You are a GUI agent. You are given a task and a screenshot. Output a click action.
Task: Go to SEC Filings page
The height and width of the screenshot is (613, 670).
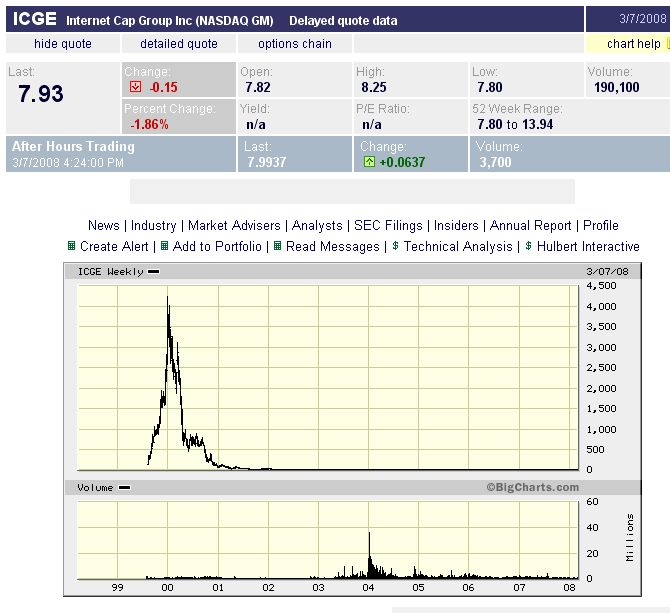pyautogui.click(x=388, y=225)
